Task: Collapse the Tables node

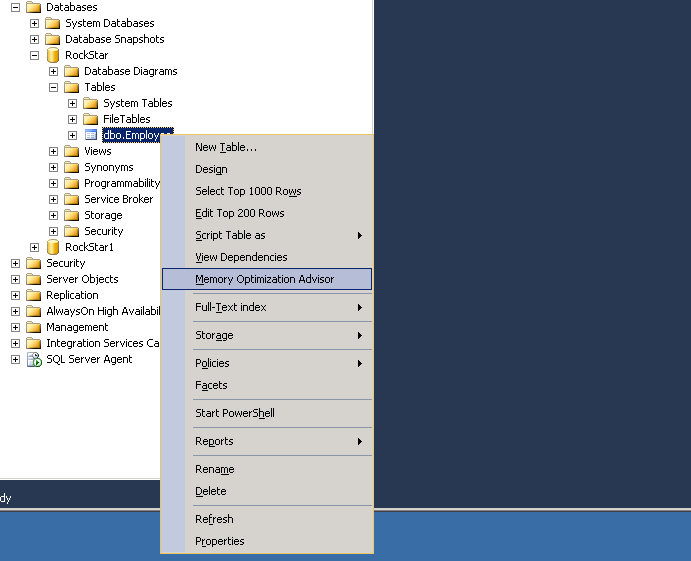Action: click(54, 87)
